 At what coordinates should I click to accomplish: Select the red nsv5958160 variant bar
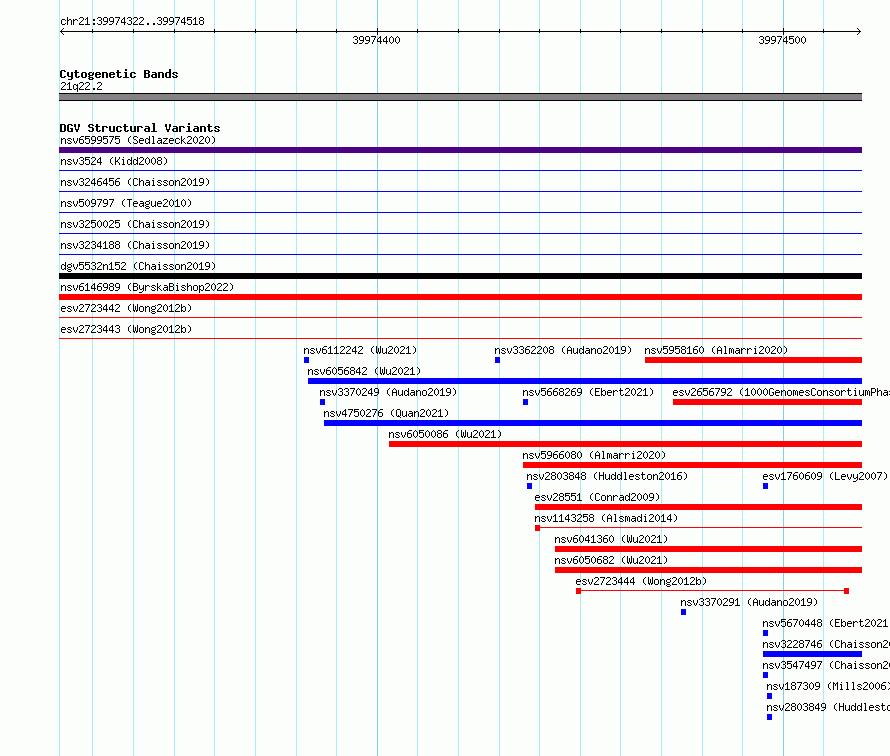(x=753, y=360)
